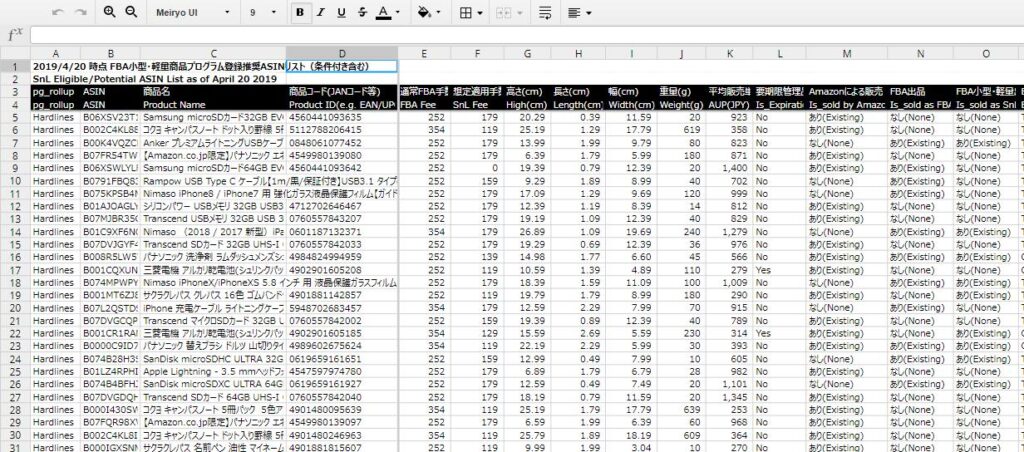Expand the alignment dropdown arrow

coord(588,12)
